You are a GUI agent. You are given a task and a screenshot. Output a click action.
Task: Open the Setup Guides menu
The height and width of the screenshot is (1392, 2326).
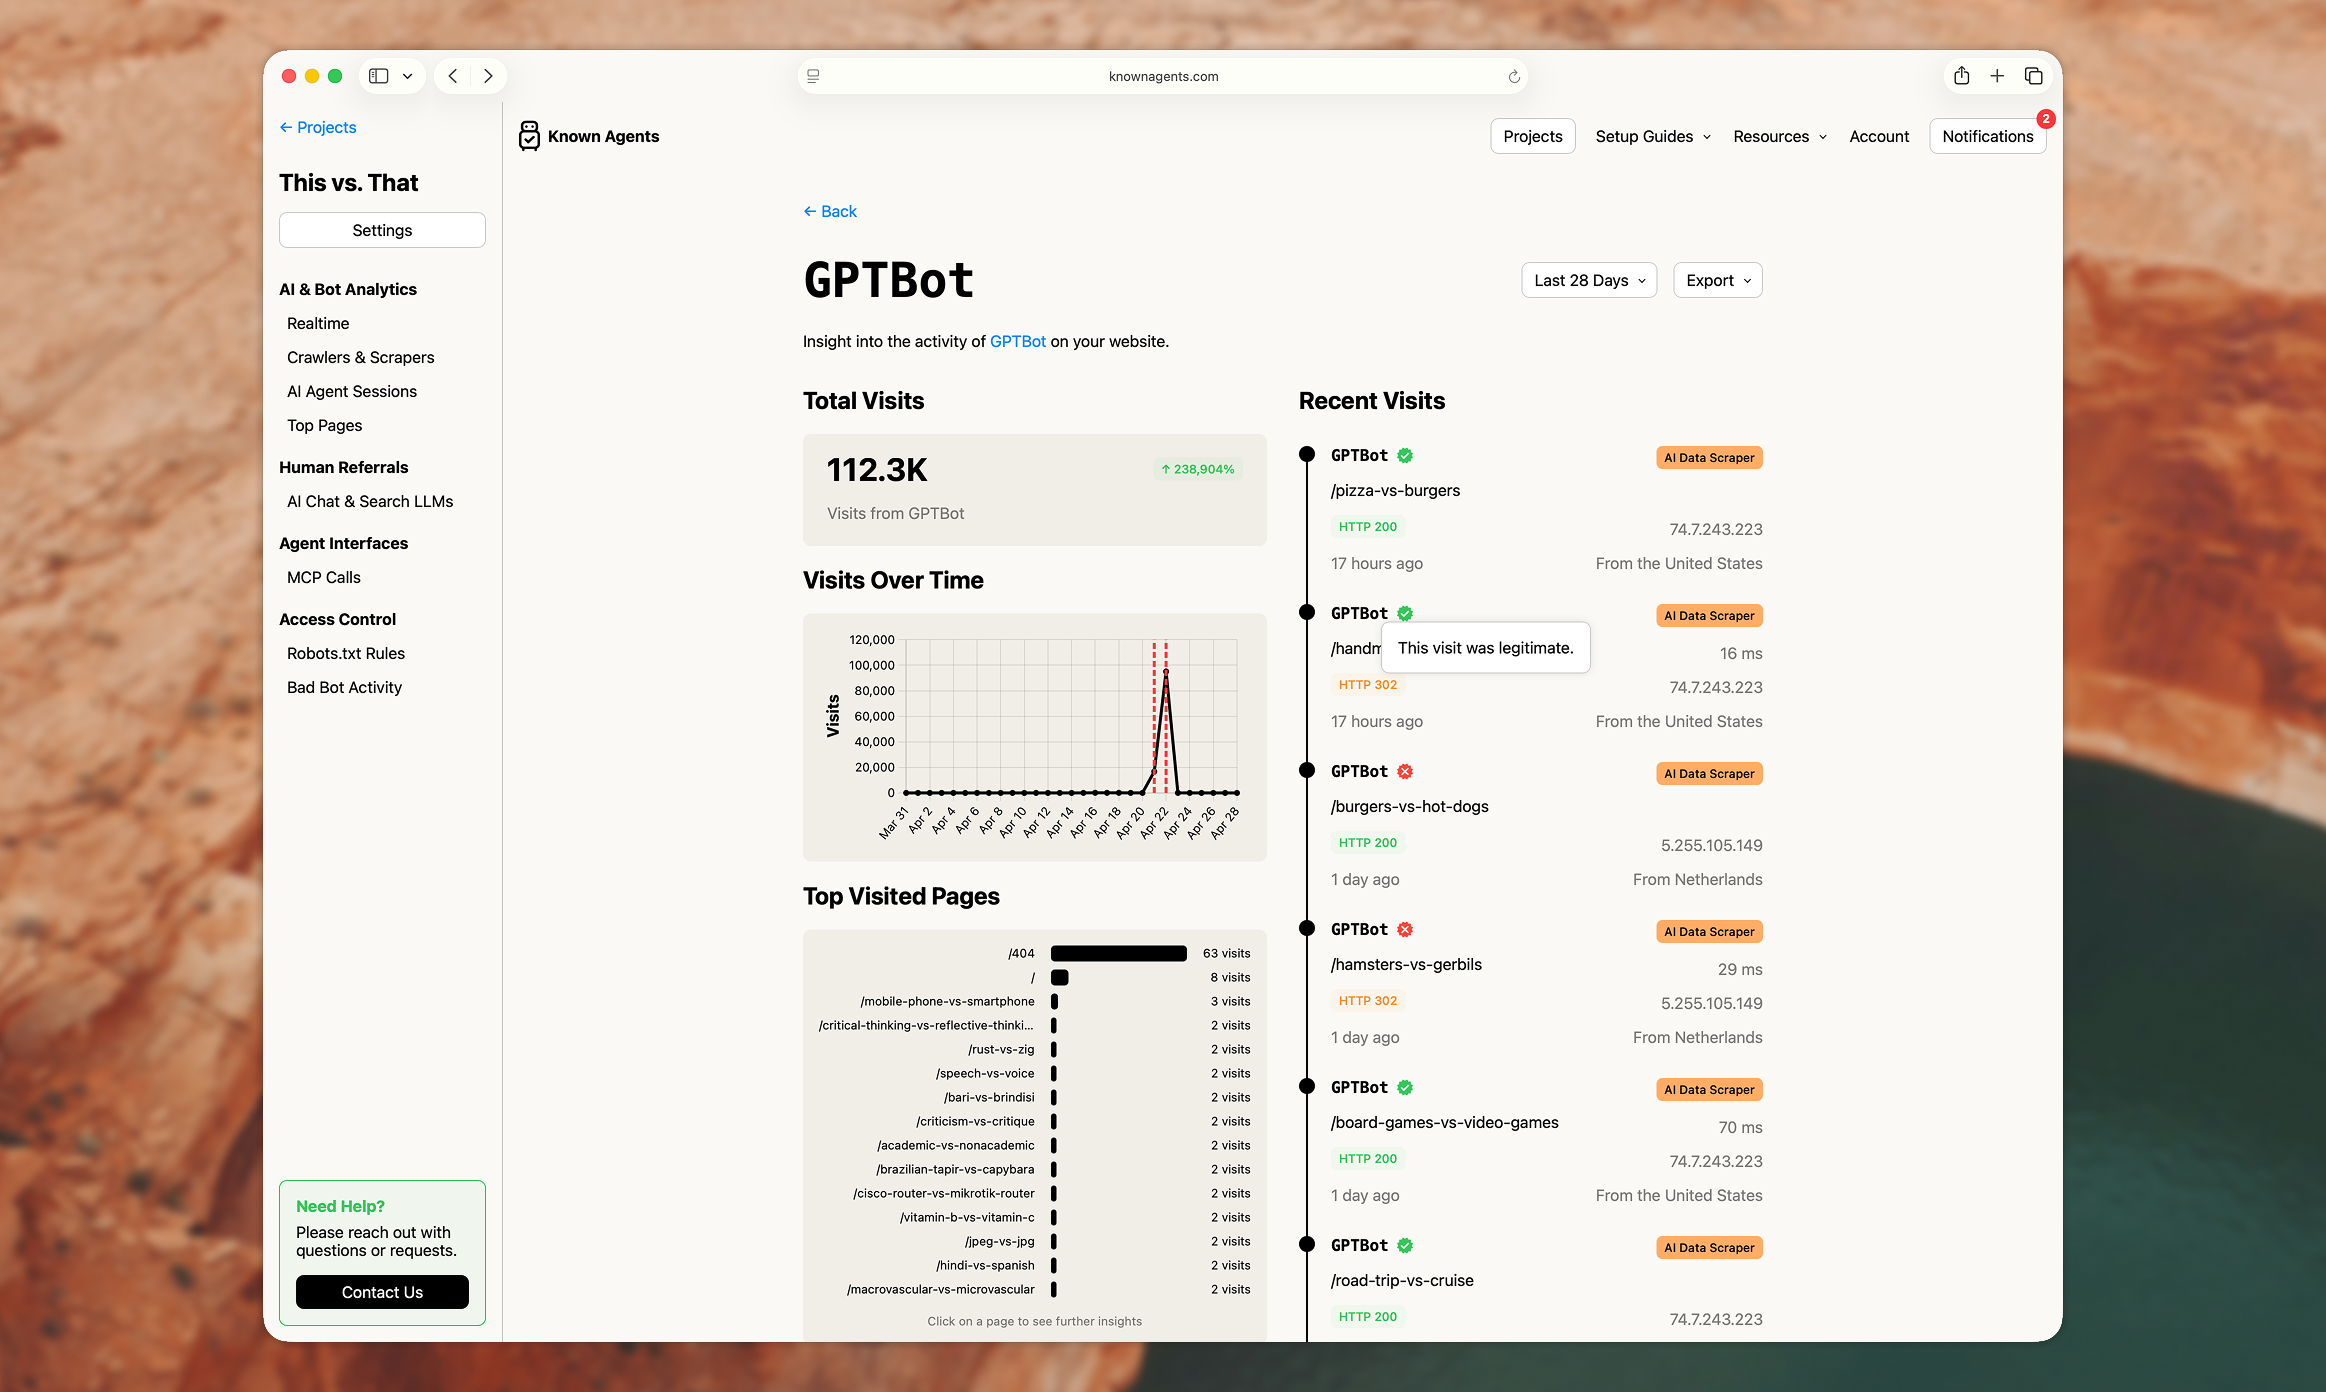click(x=1652, y=137)
